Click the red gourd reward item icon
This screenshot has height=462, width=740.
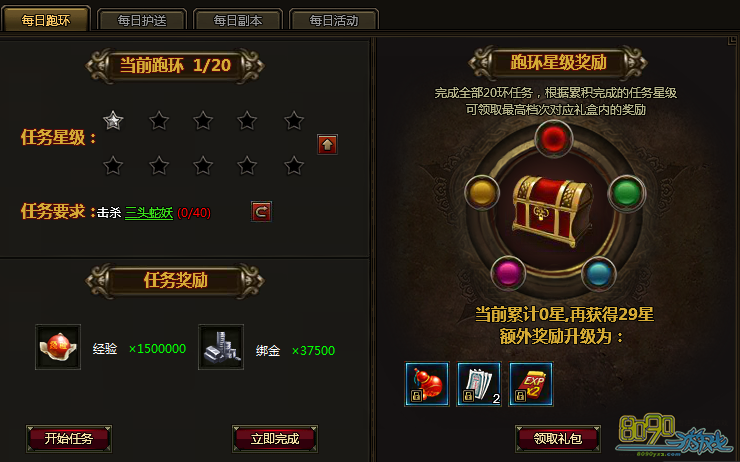(x=427, y=384)
